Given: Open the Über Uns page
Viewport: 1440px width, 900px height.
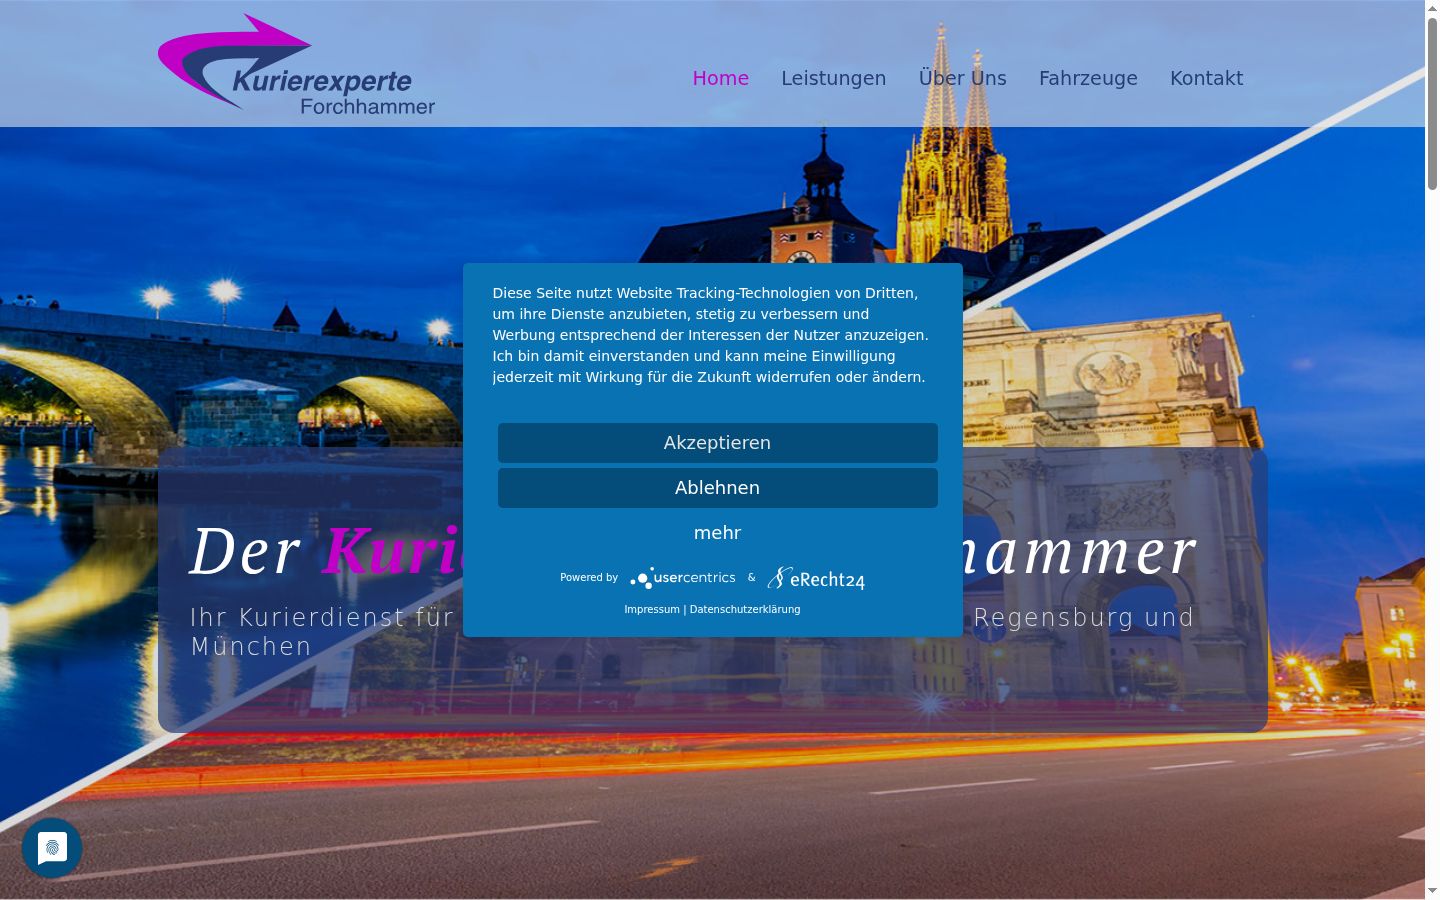Looking at the screenshot, I should tap(963, 78).
